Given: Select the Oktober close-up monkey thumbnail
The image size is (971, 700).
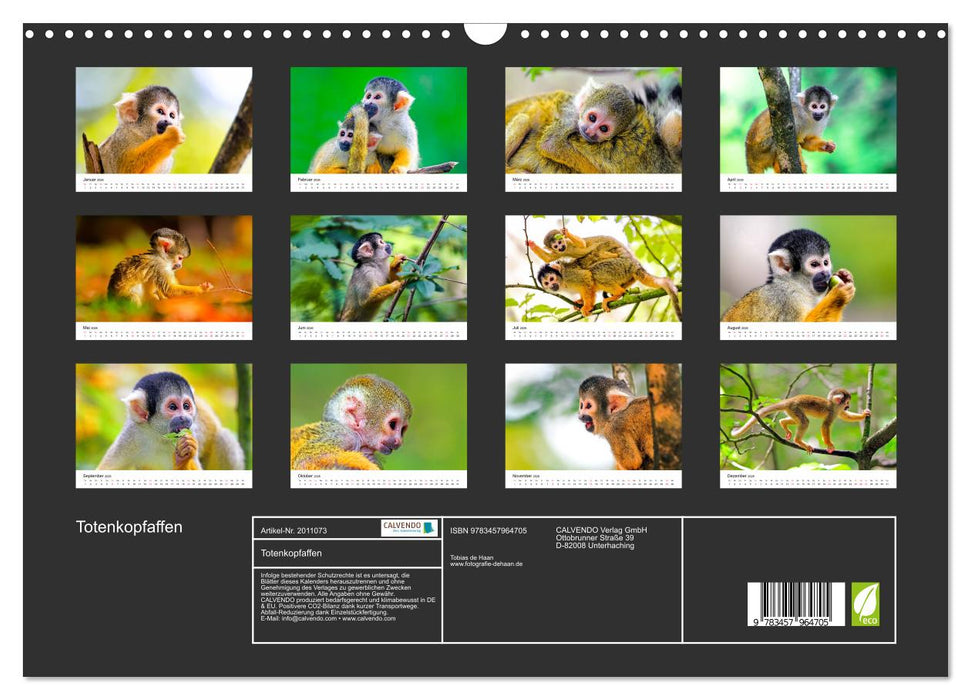Looking at the screenshot, I should coord(378,417).
